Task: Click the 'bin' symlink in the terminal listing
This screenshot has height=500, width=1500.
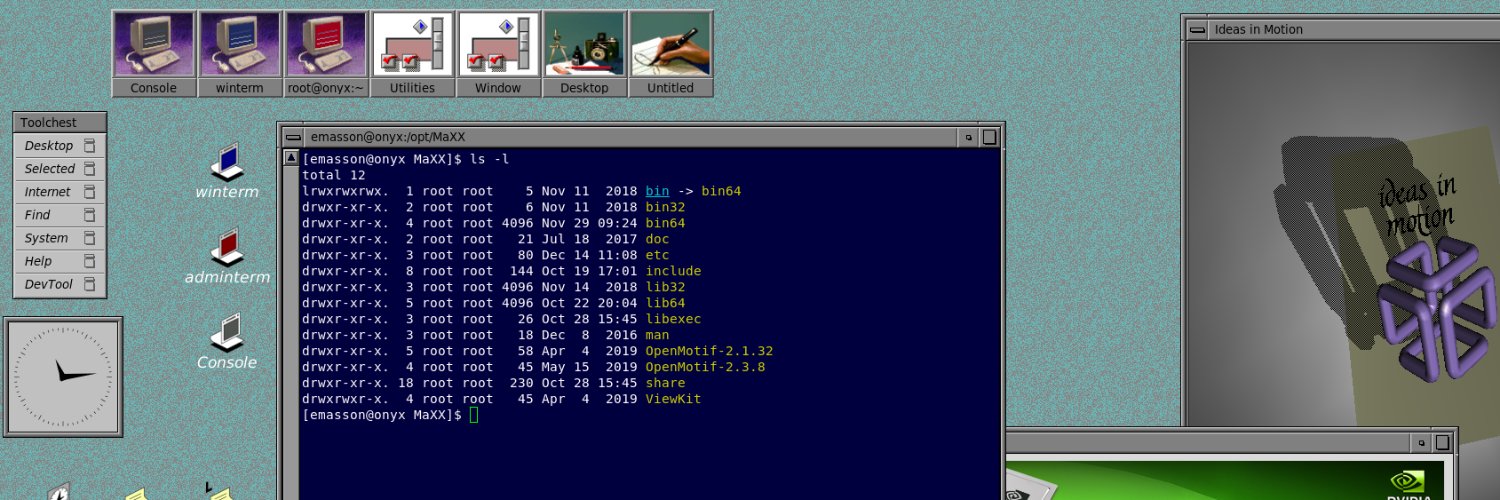Action: coord(657,191)
